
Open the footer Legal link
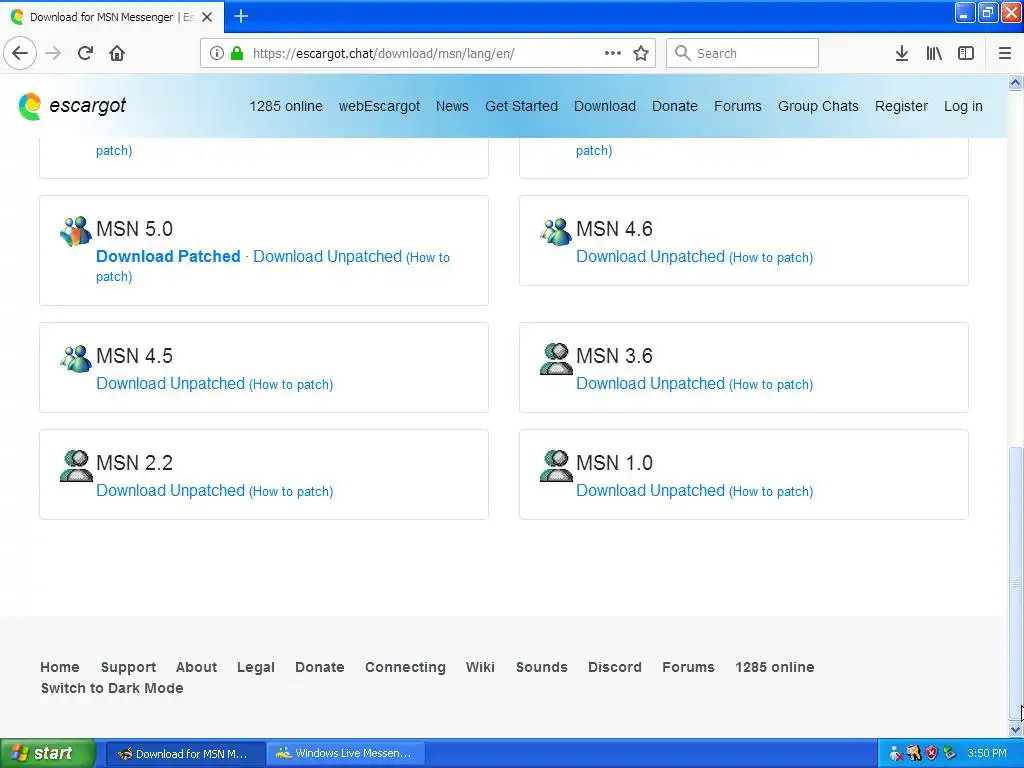coord(255,667)
